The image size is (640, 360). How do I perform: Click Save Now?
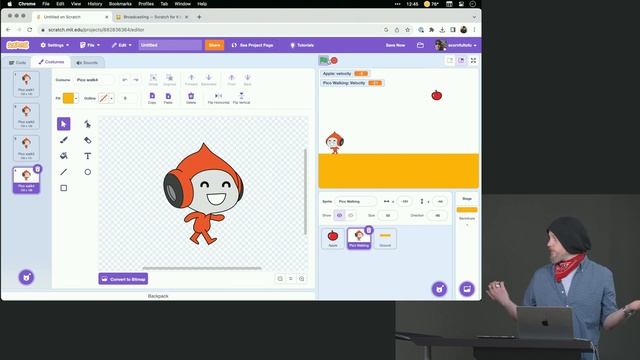click(x=396, y=45)
